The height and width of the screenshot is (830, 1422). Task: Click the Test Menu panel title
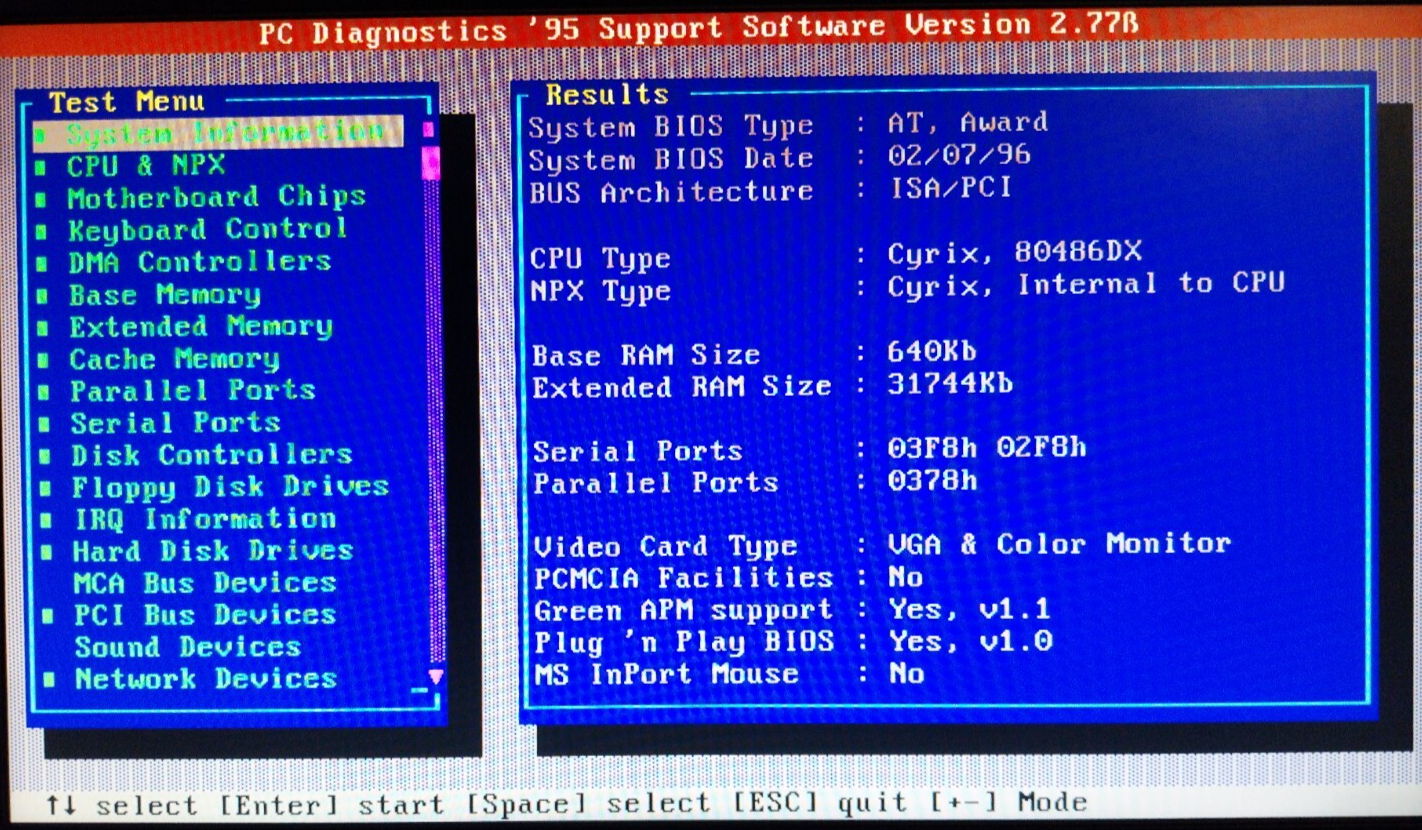pyautogui.click(x=127, y=102)
